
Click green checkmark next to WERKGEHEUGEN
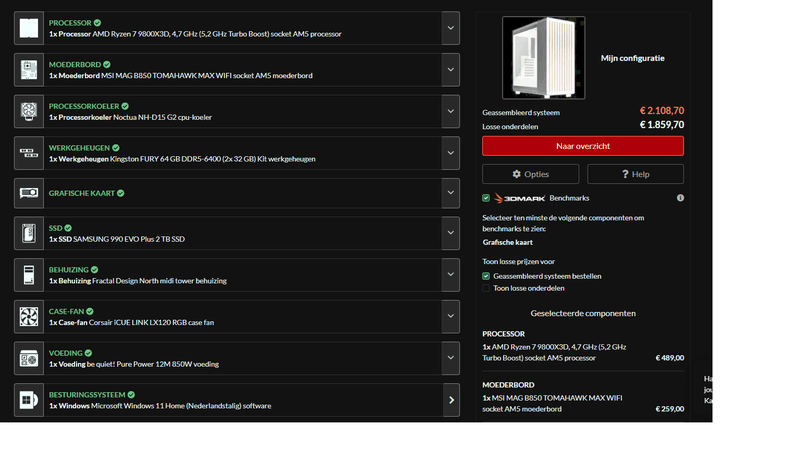click(x=116, y=148)
